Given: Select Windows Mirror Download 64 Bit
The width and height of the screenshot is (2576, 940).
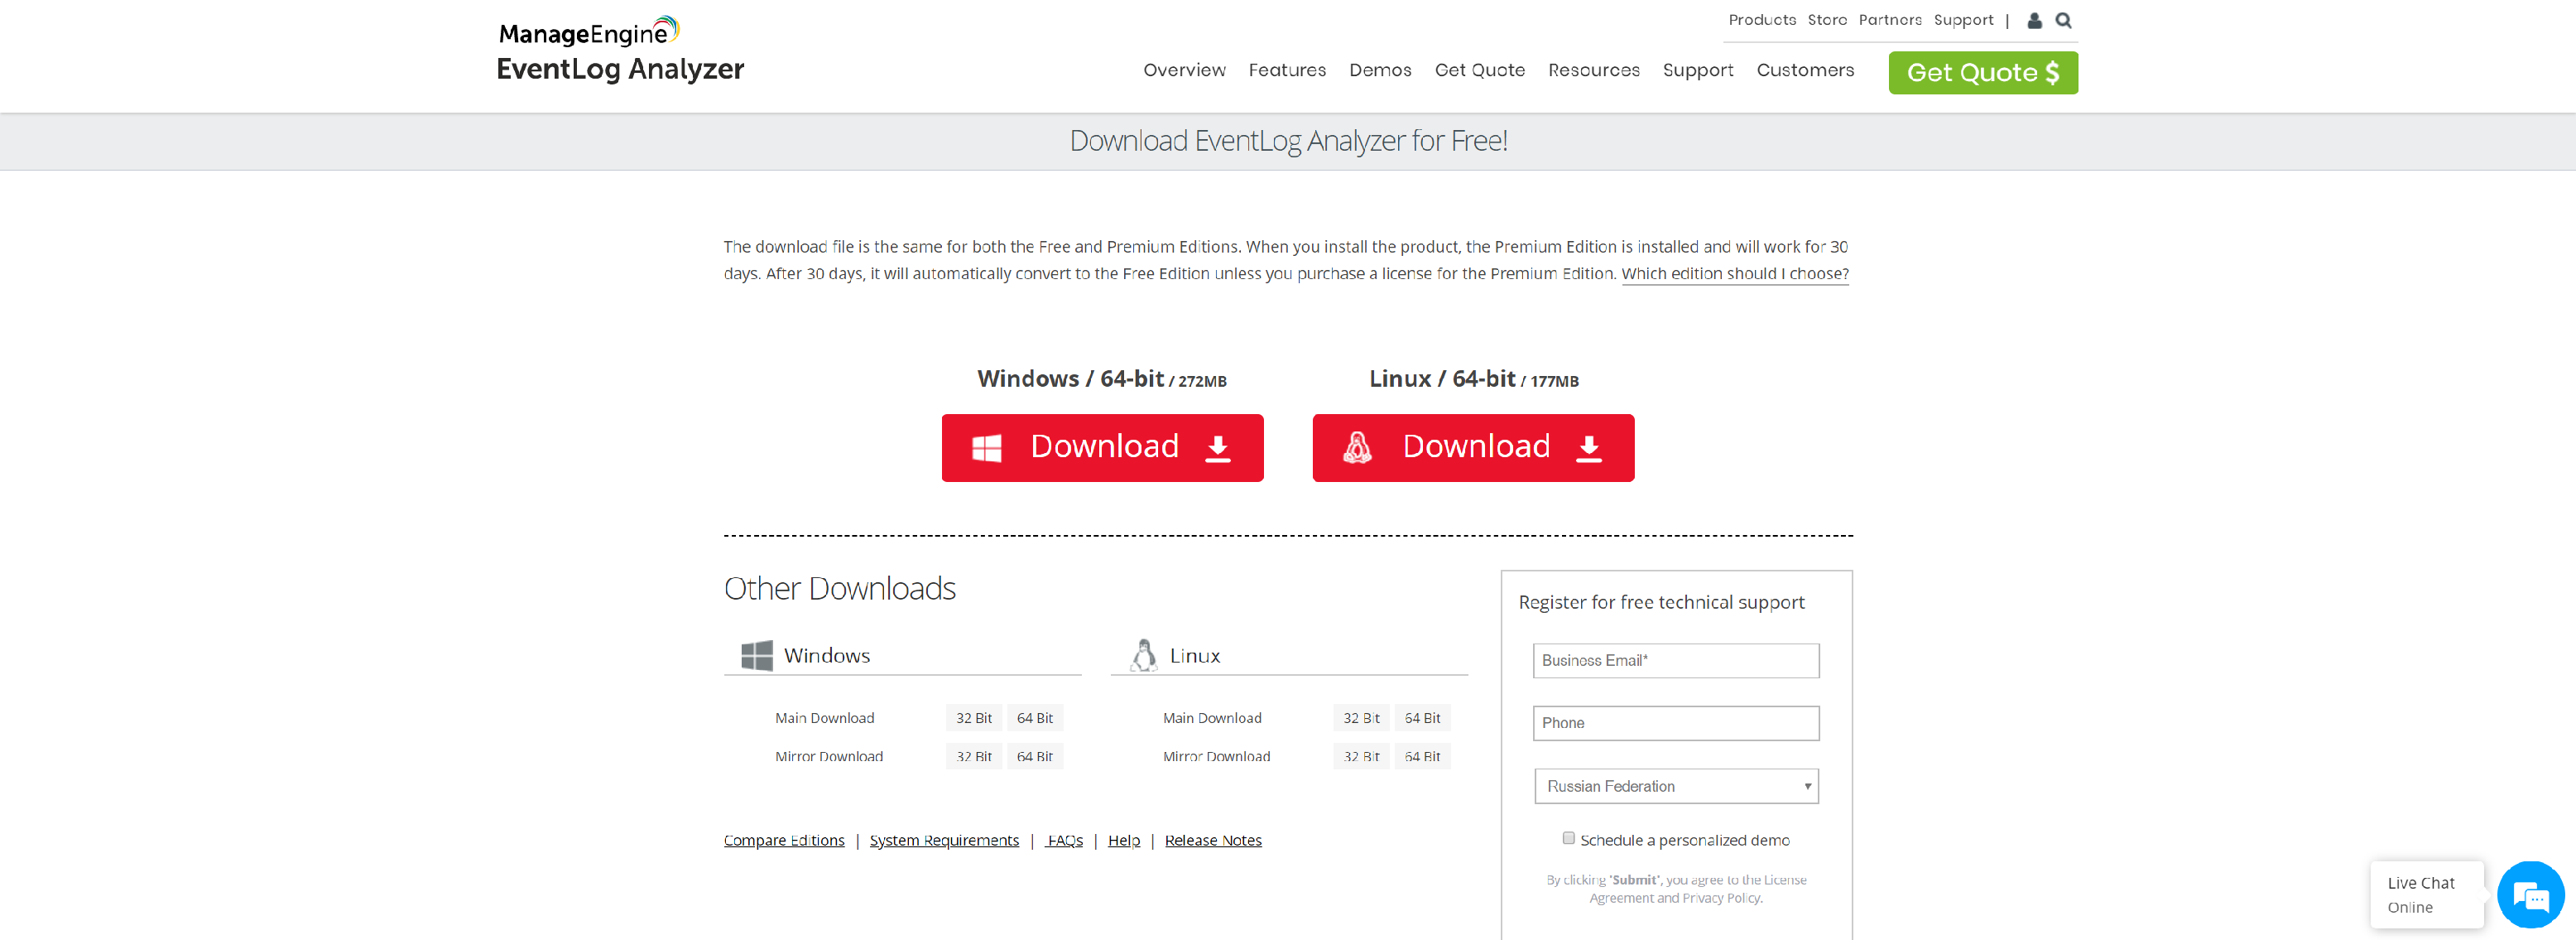Looking at the screenshot, I should coord(1034,756).
